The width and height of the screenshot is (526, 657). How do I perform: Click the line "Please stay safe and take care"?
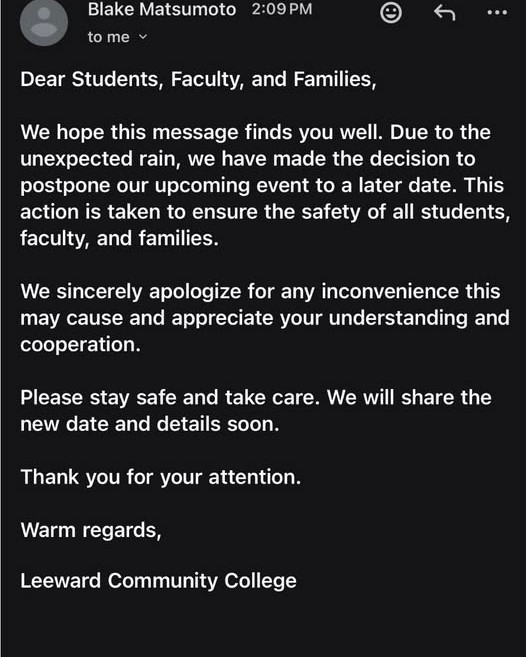tap(169, 398)
